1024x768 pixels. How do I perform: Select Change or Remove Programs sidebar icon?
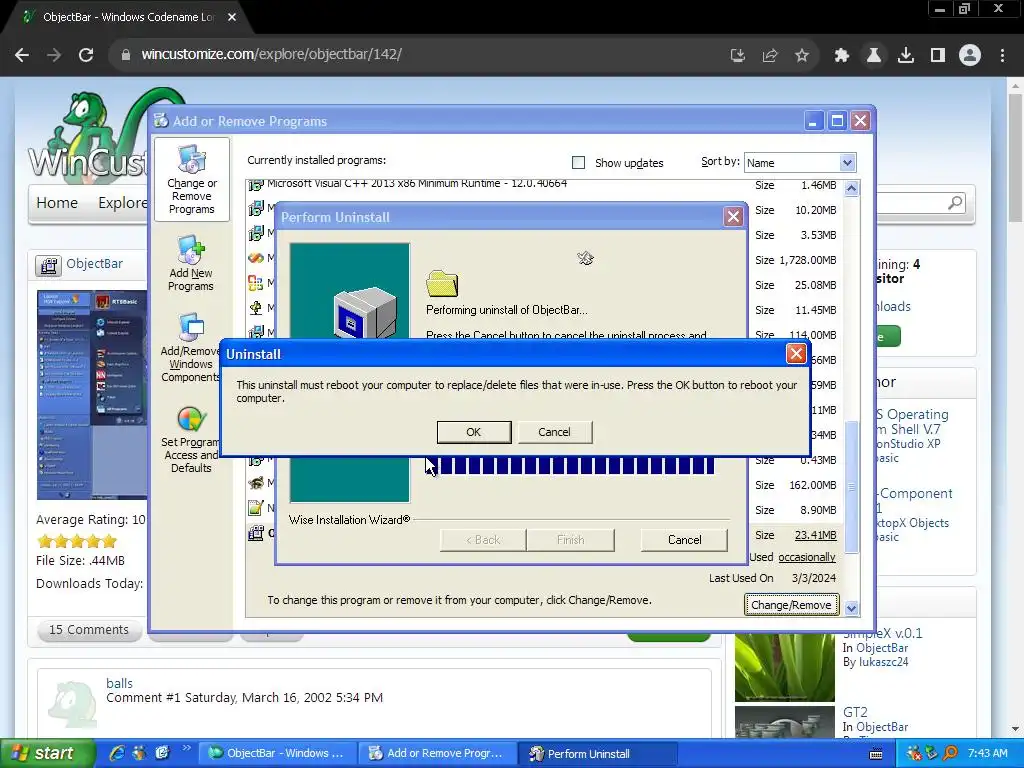click(191, 180)
